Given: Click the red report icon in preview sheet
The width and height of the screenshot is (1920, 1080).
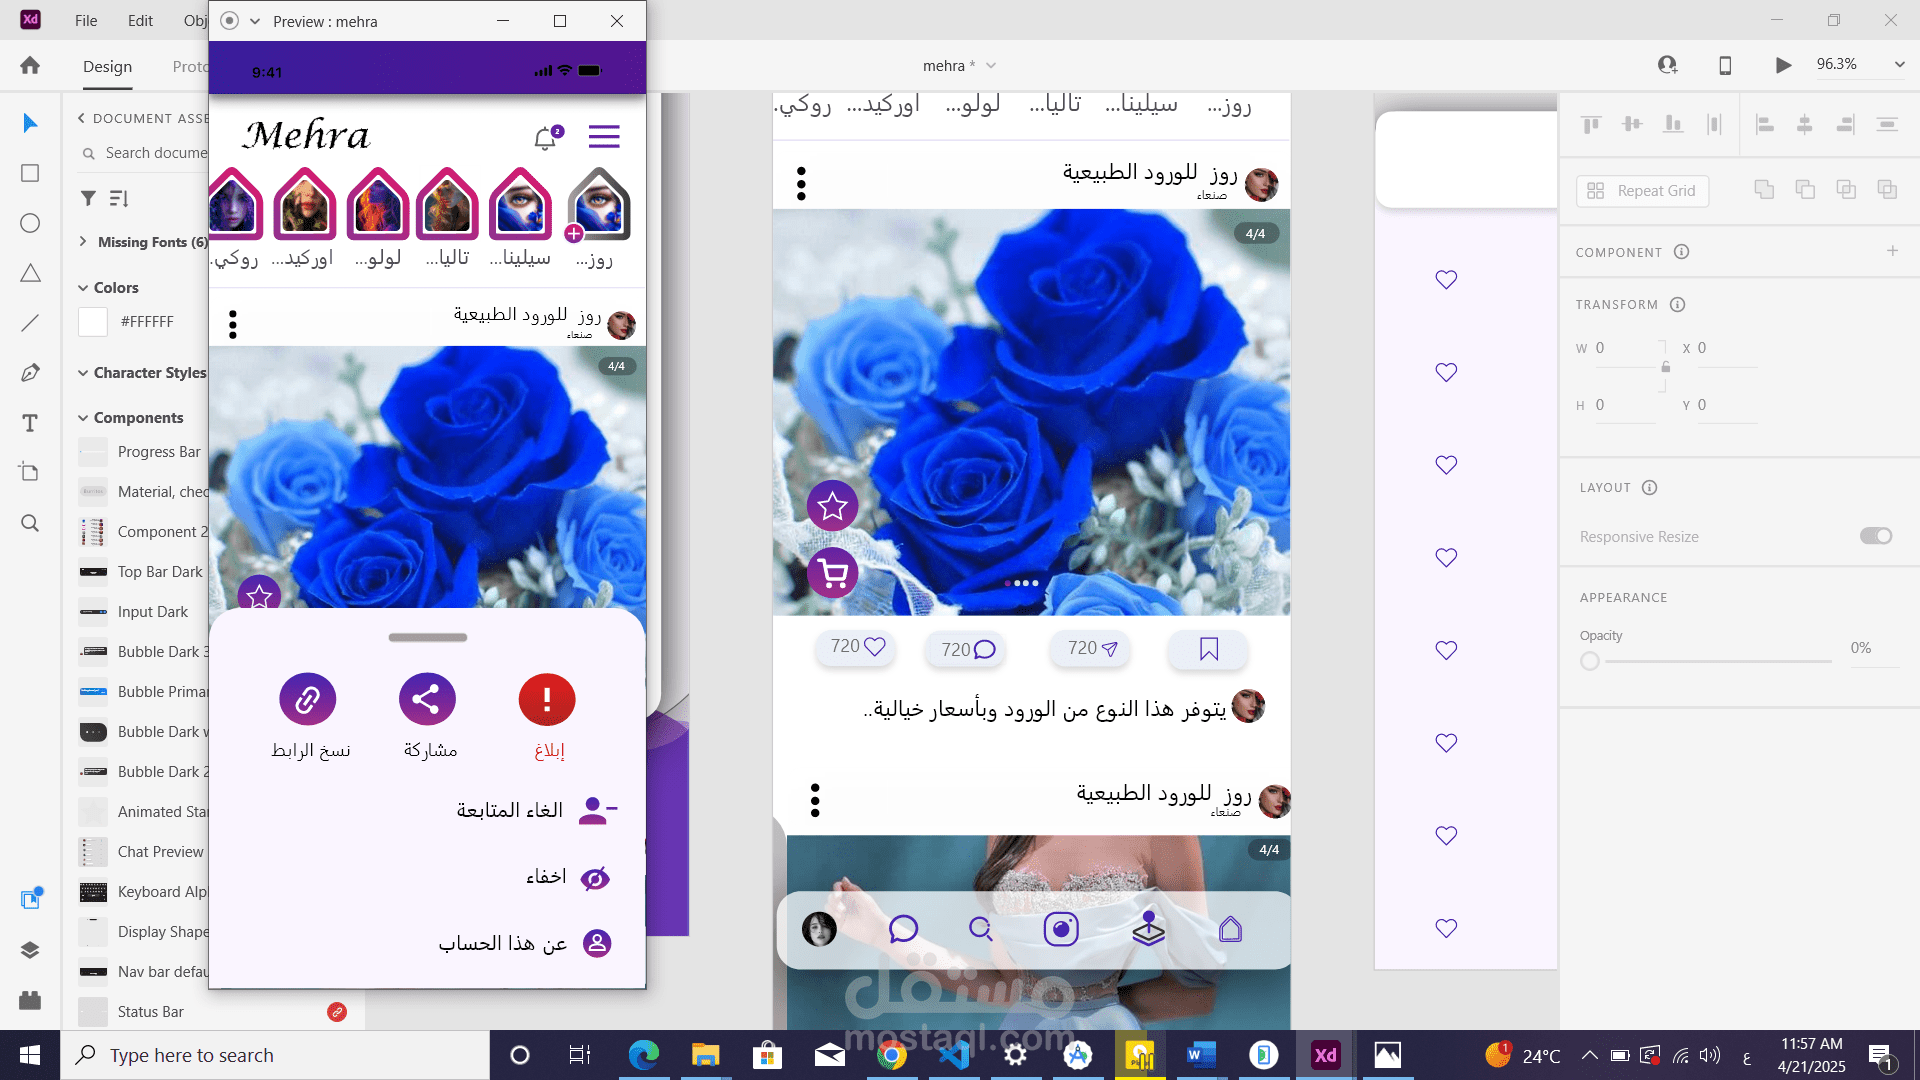Looking at the screenshot, I should 547,699.
